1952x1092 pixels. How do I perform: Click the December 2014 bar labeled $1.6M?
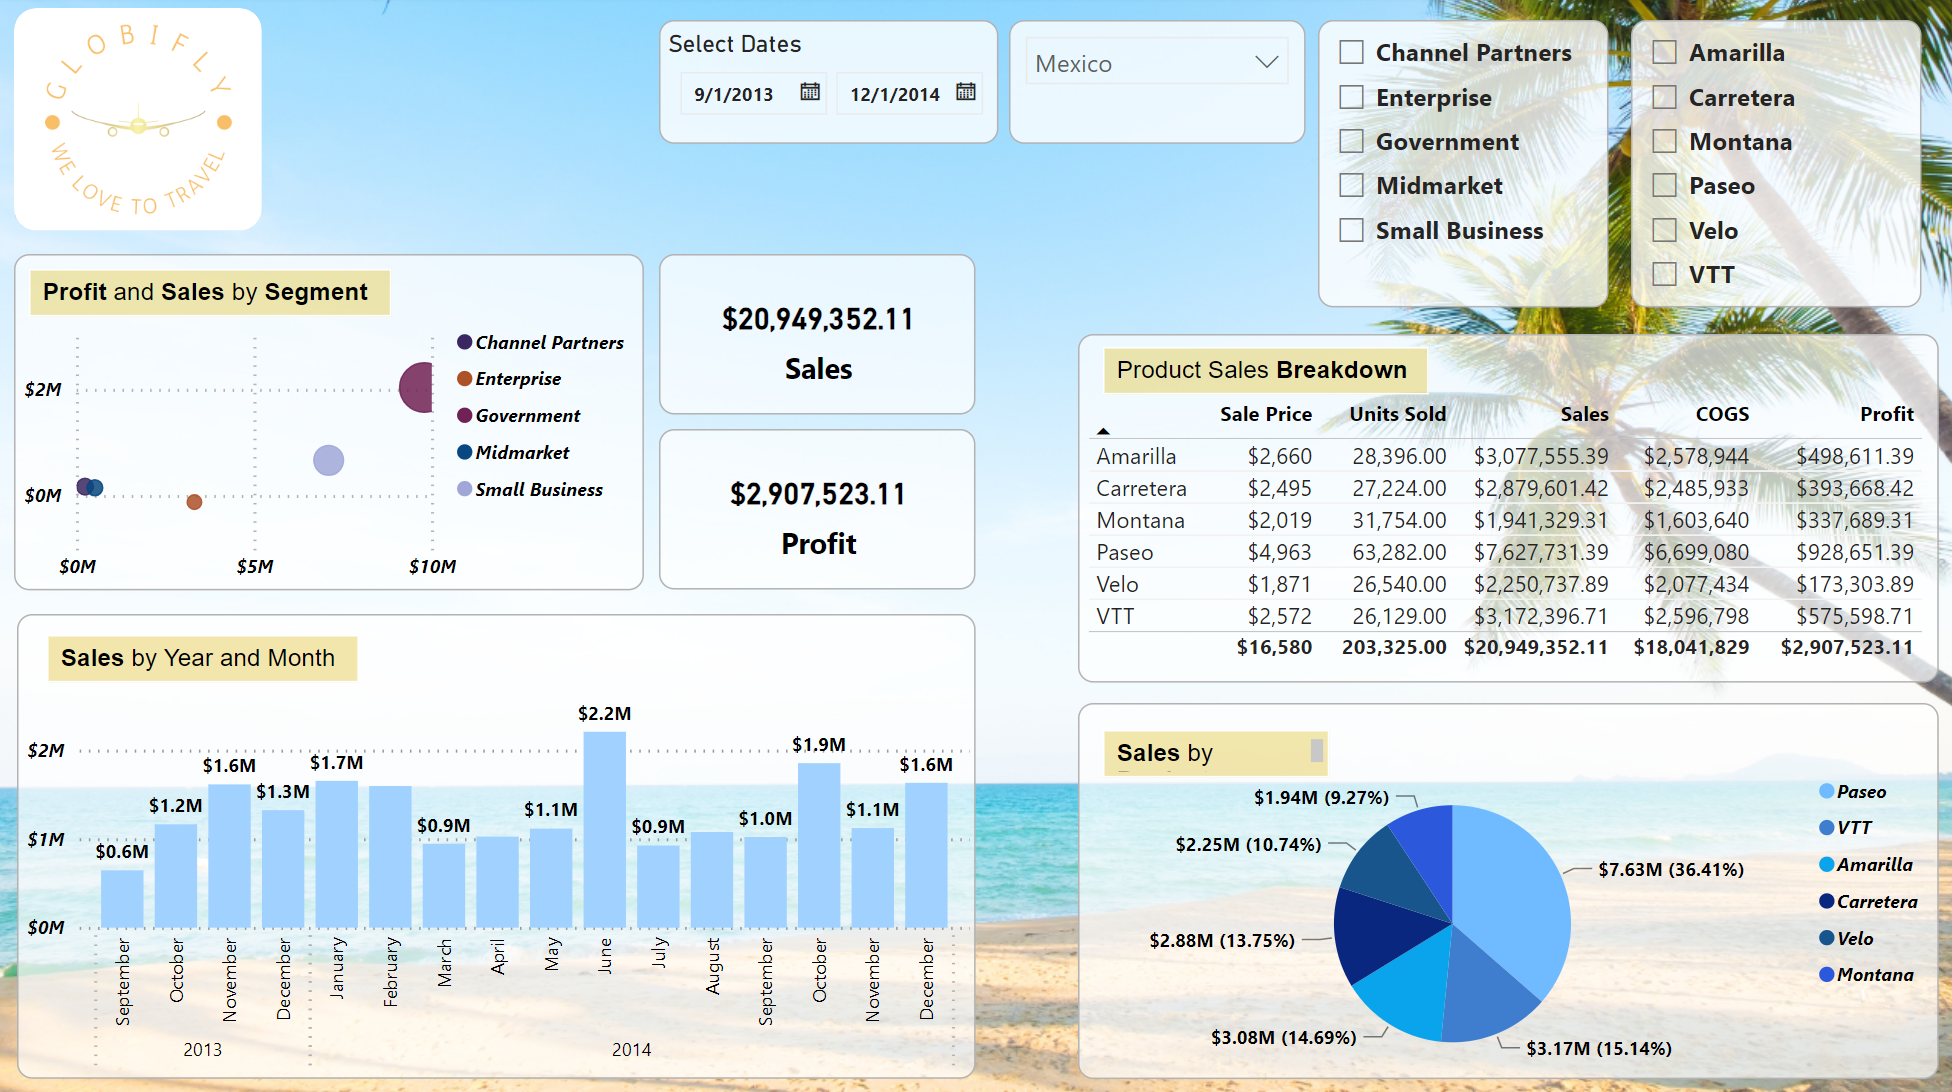click(x=926, y=856)
